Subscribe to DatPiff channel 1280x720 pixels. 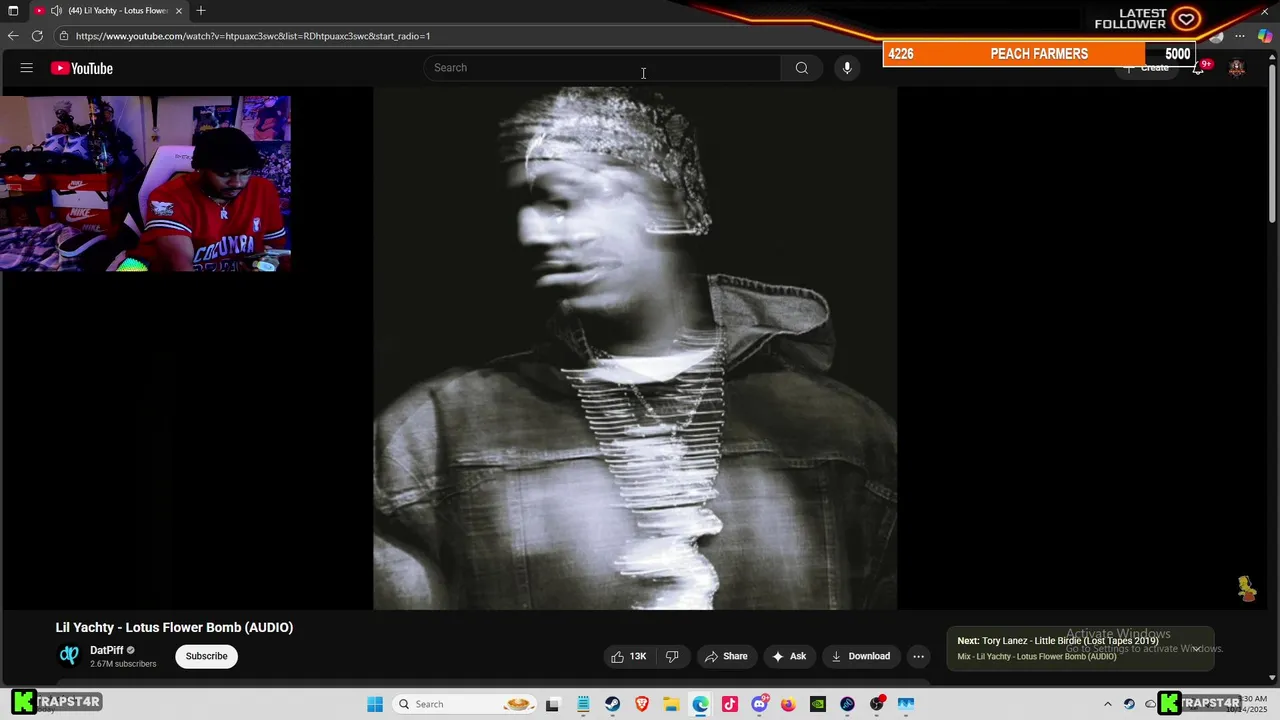click(x=207, y=656)
